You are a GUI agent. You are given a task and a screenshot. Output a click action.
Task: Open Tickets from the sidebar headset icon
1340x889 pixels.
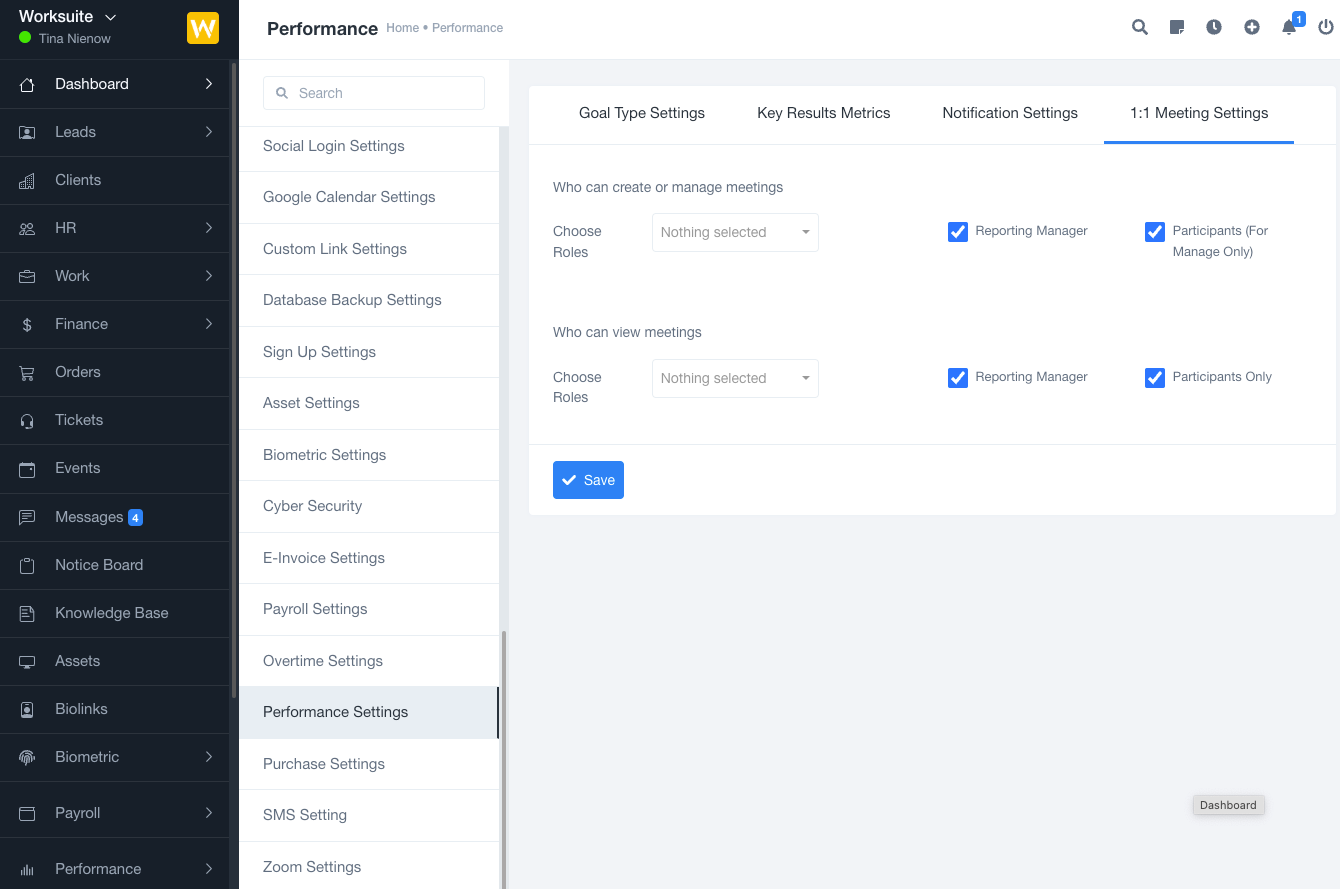coord(78,420)
